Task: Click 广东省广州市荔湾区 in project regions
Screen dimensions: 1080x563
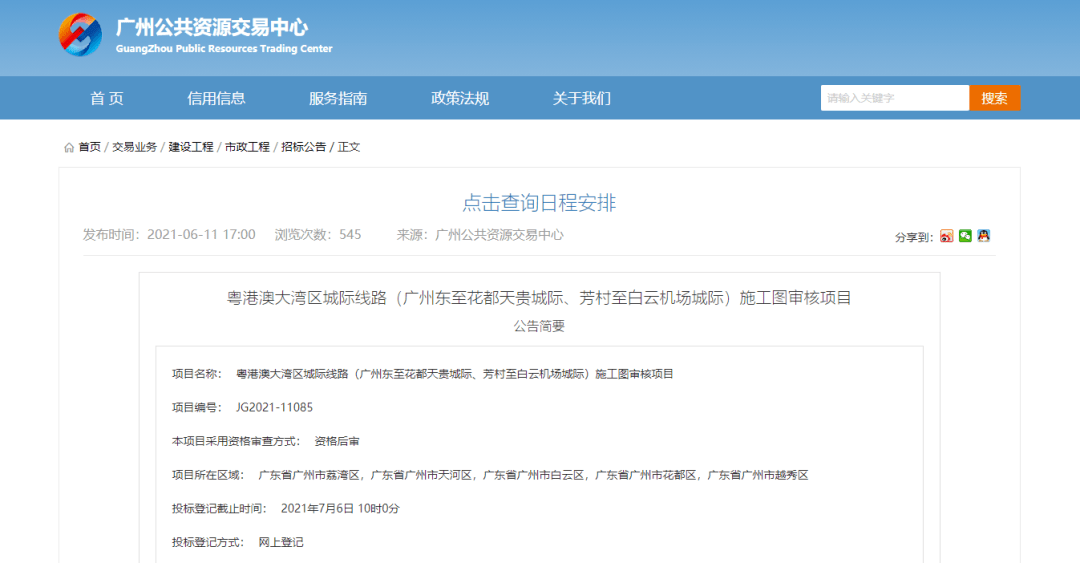Action: point(309,475)
